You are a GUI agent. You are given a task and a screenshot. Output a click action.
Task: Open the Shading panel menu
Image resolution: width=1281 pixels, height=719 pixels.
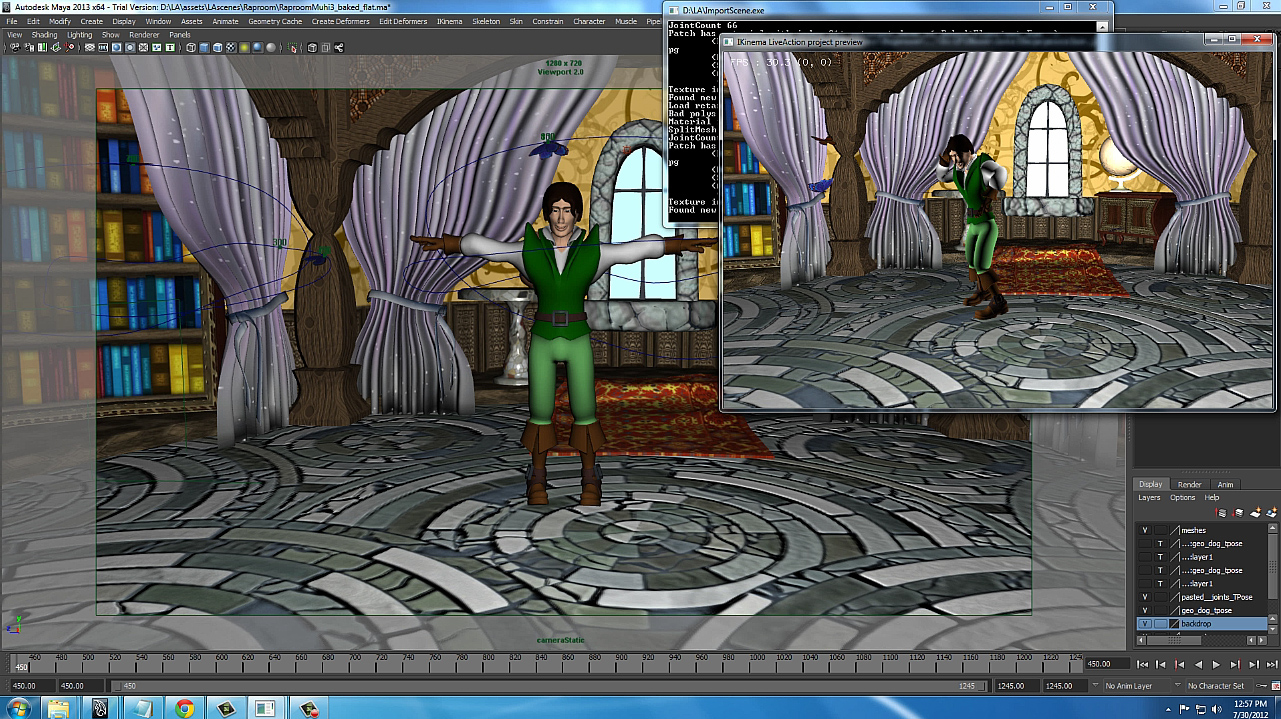[44, 35]
